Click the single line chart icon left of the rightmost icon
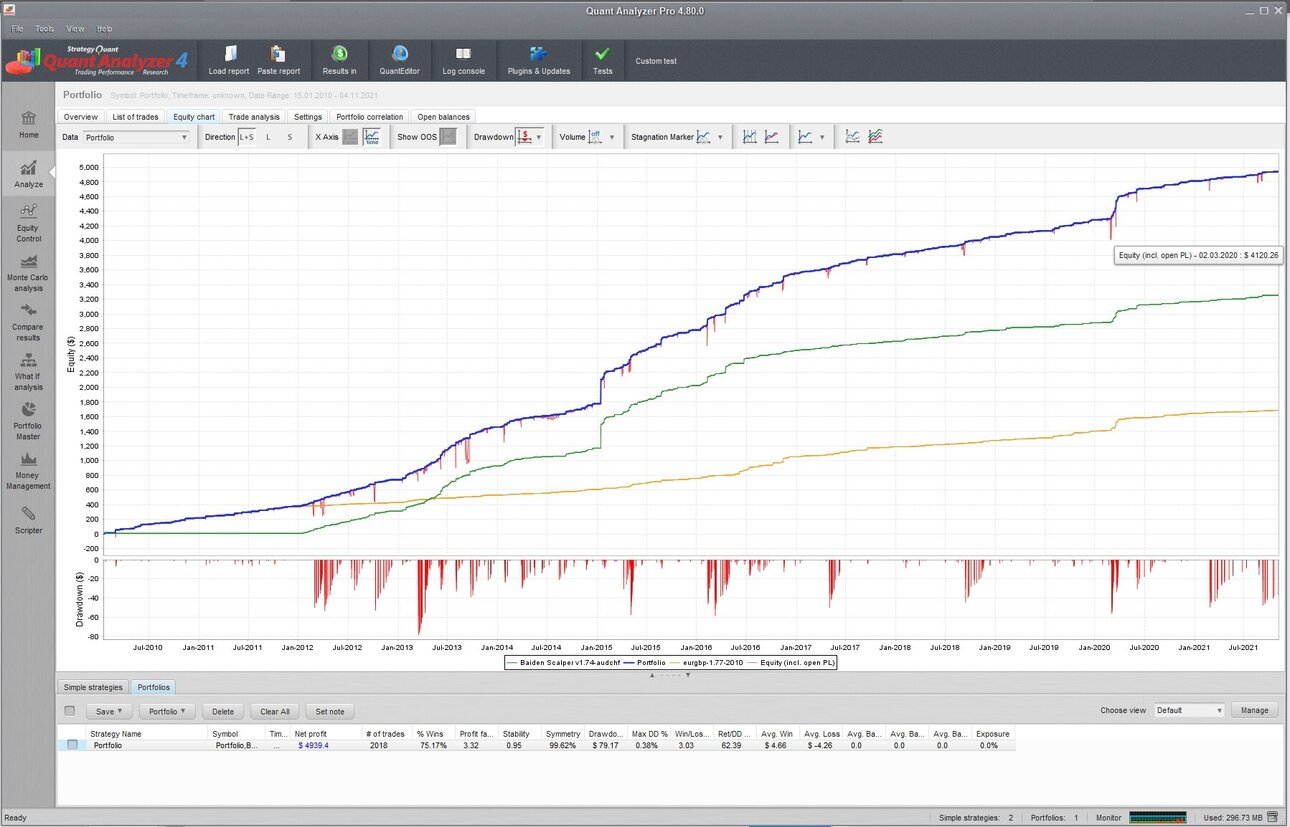 [853, 137]
